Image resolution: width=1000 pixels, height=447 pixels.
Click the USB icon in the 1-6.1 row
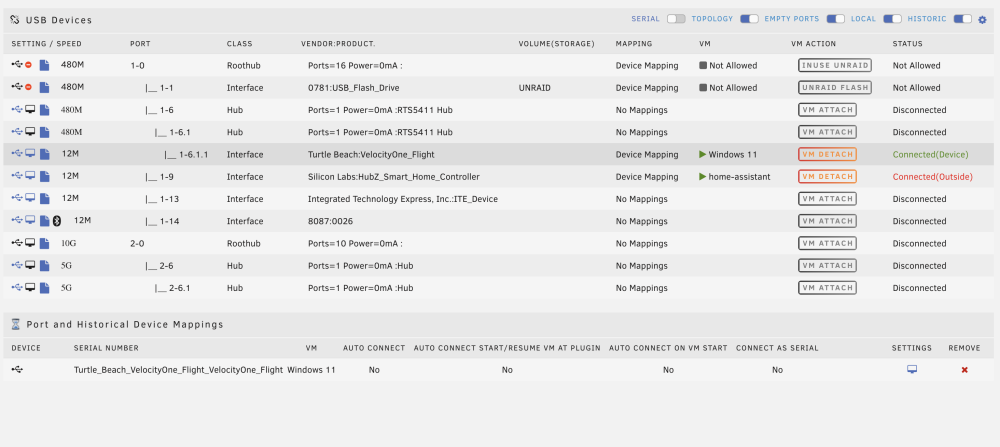pos(17,132)
